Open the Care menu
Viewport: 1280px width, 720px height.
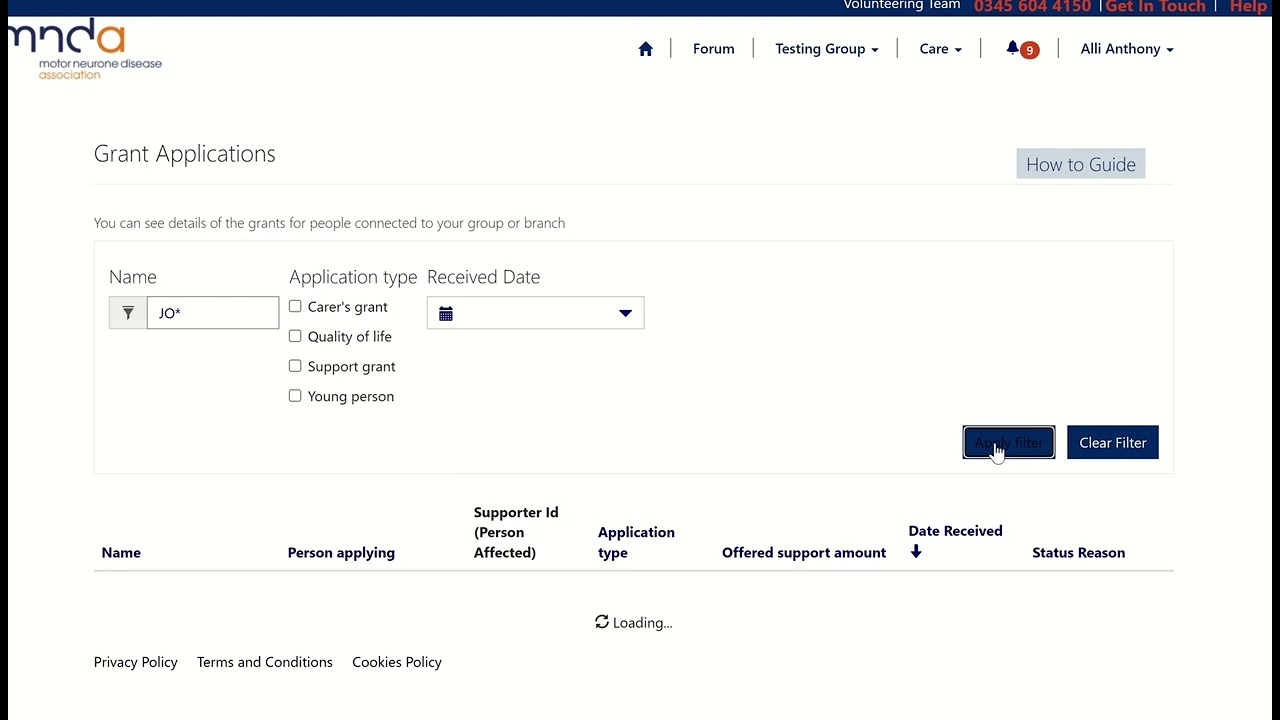[x=940, y=49]
